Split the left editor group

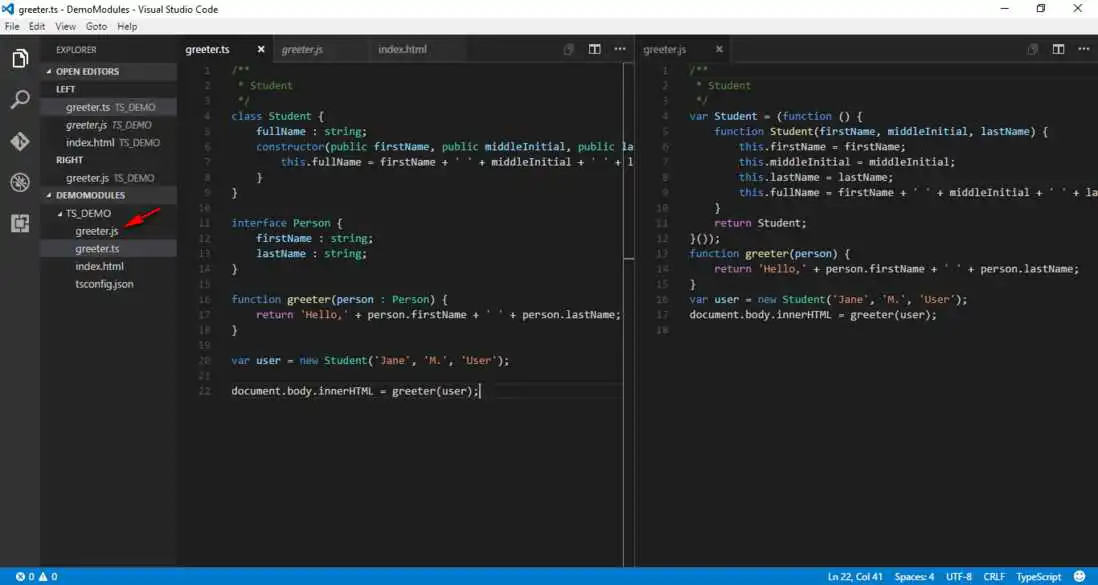pyautogui.click(x=594, y=49)
